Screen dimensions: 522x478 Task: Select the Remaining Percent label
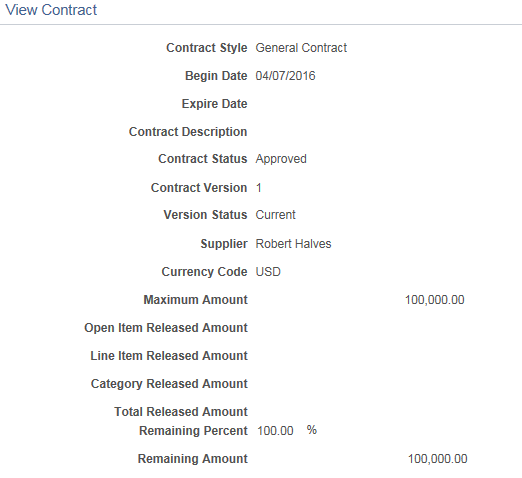point(193,431)
